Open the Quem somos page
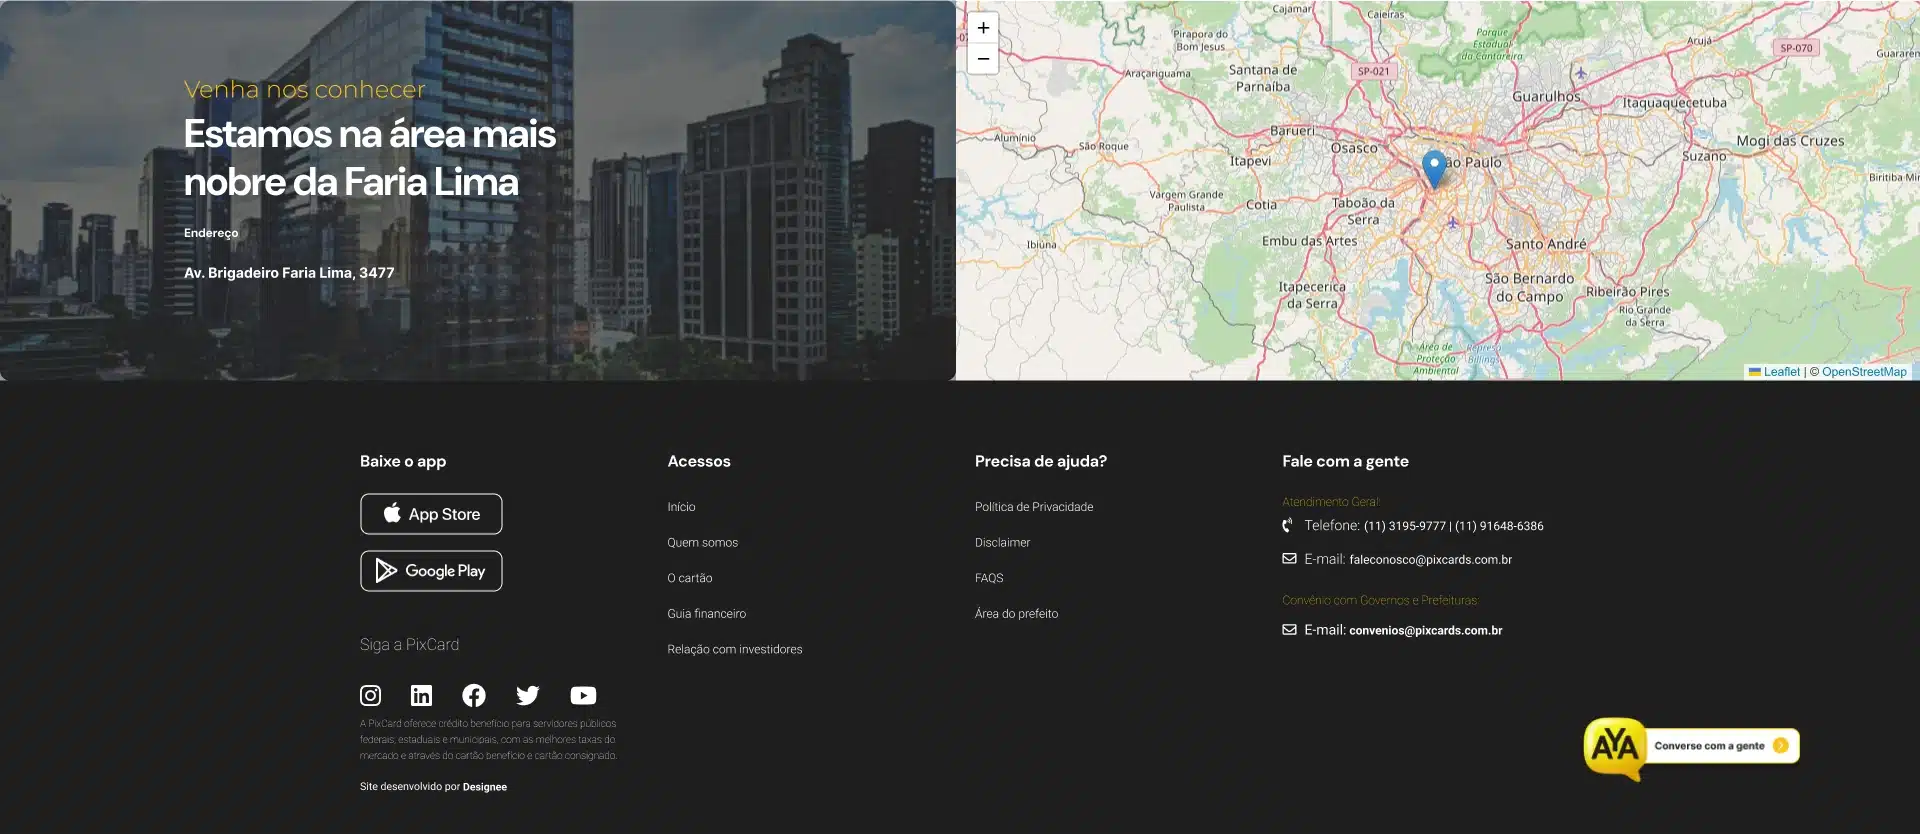 [702, 543]
